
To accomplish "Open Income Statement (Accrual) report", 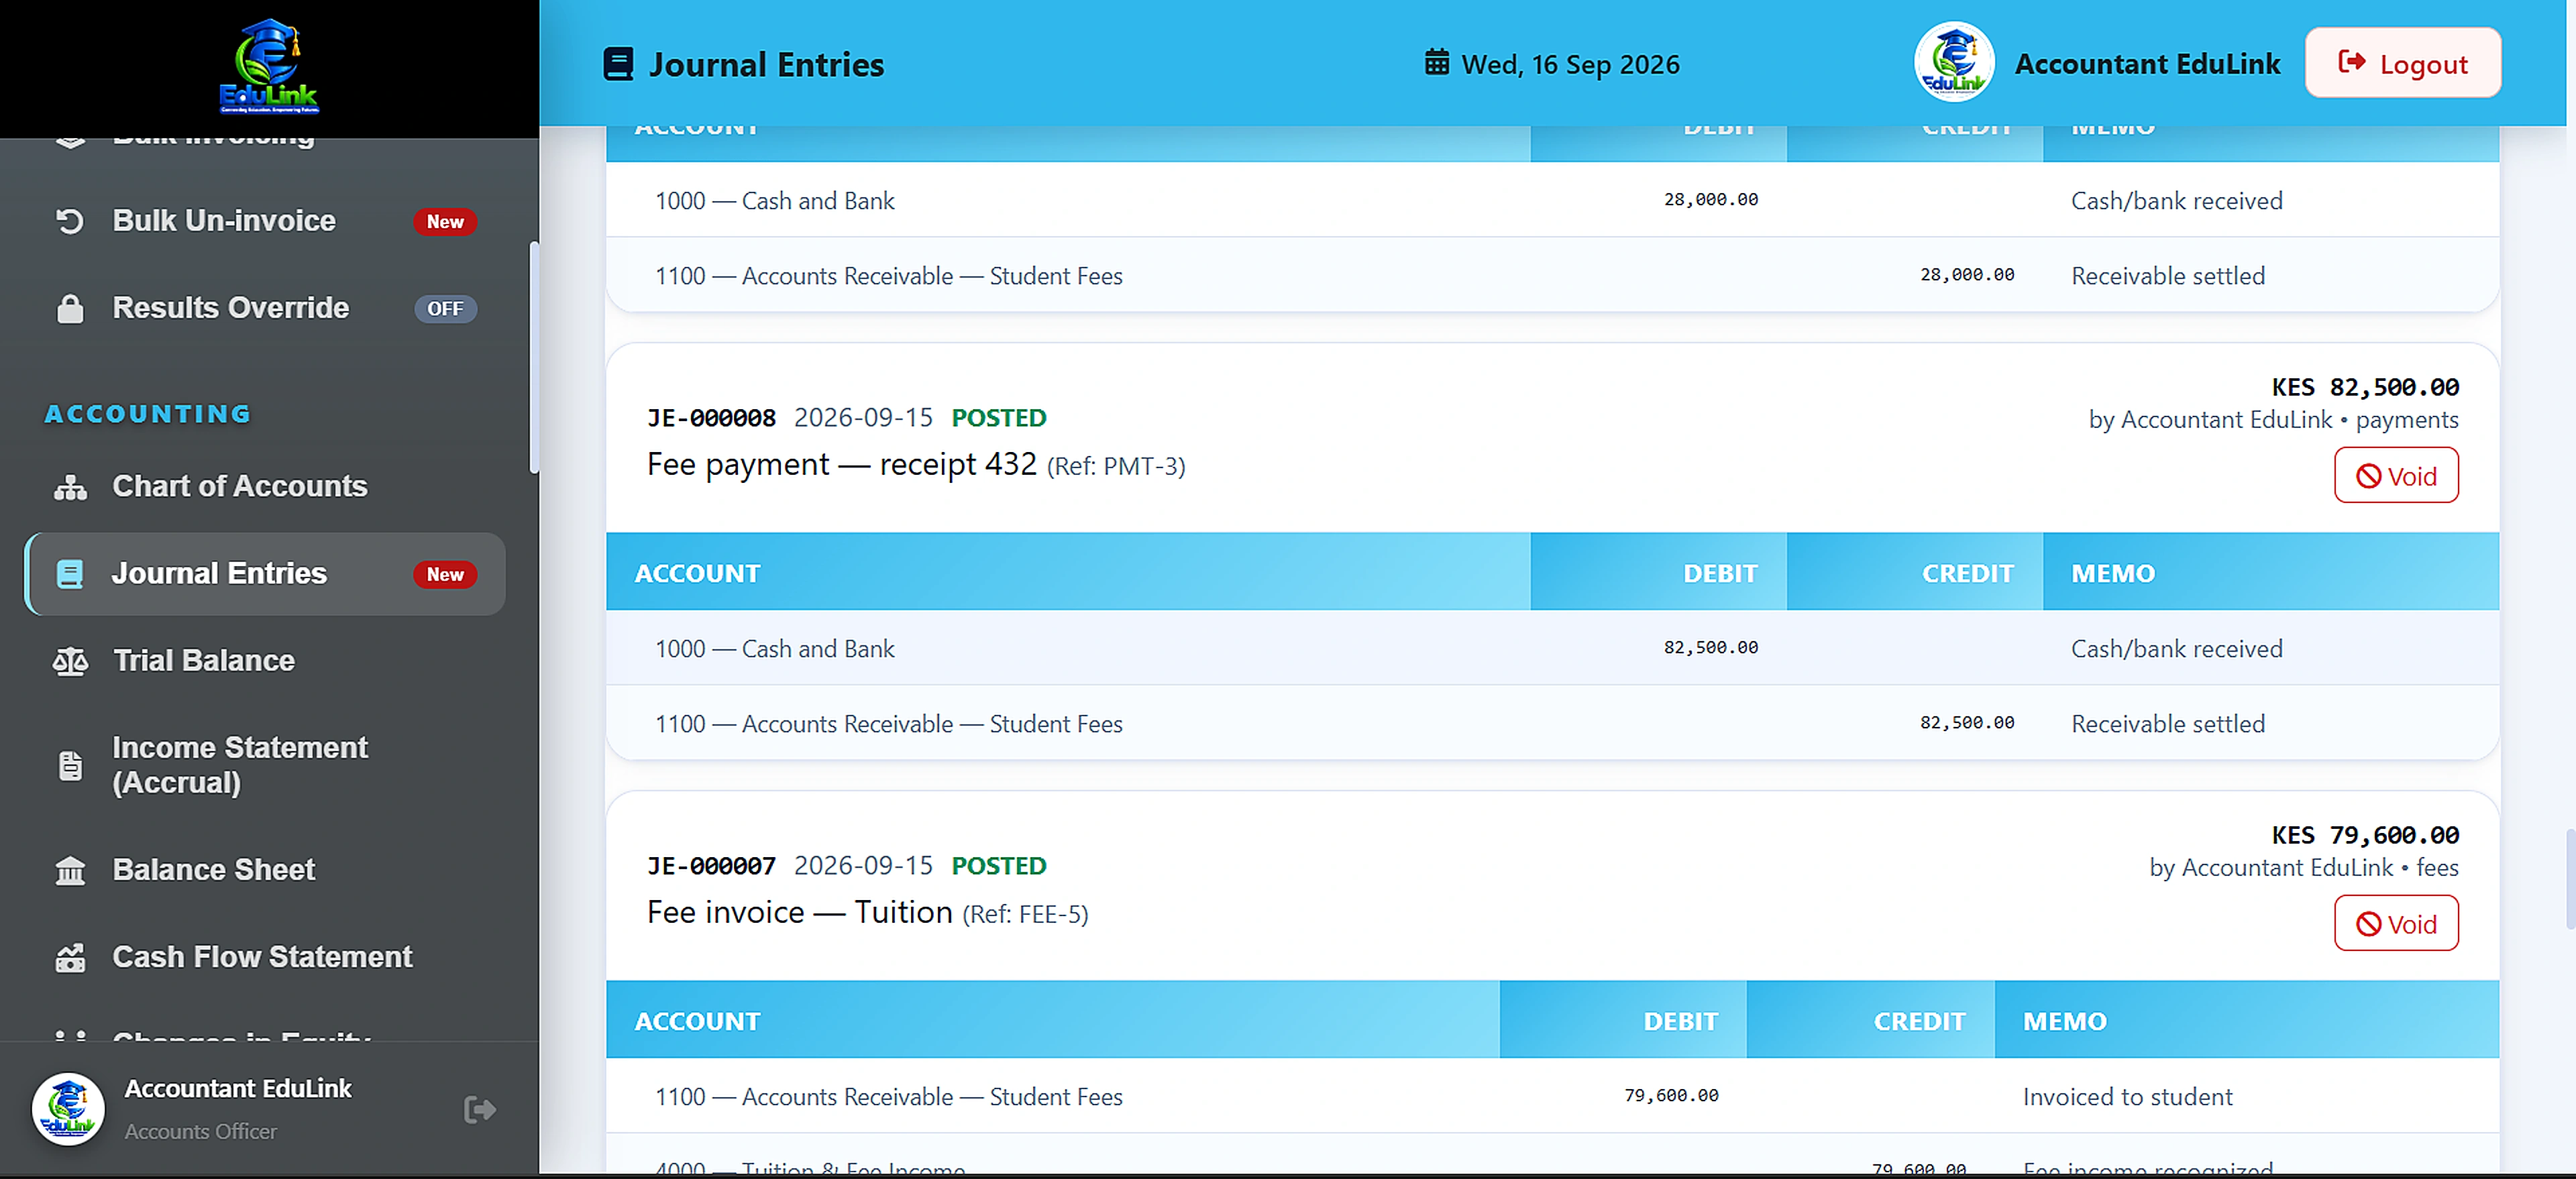I will point(265,765).
